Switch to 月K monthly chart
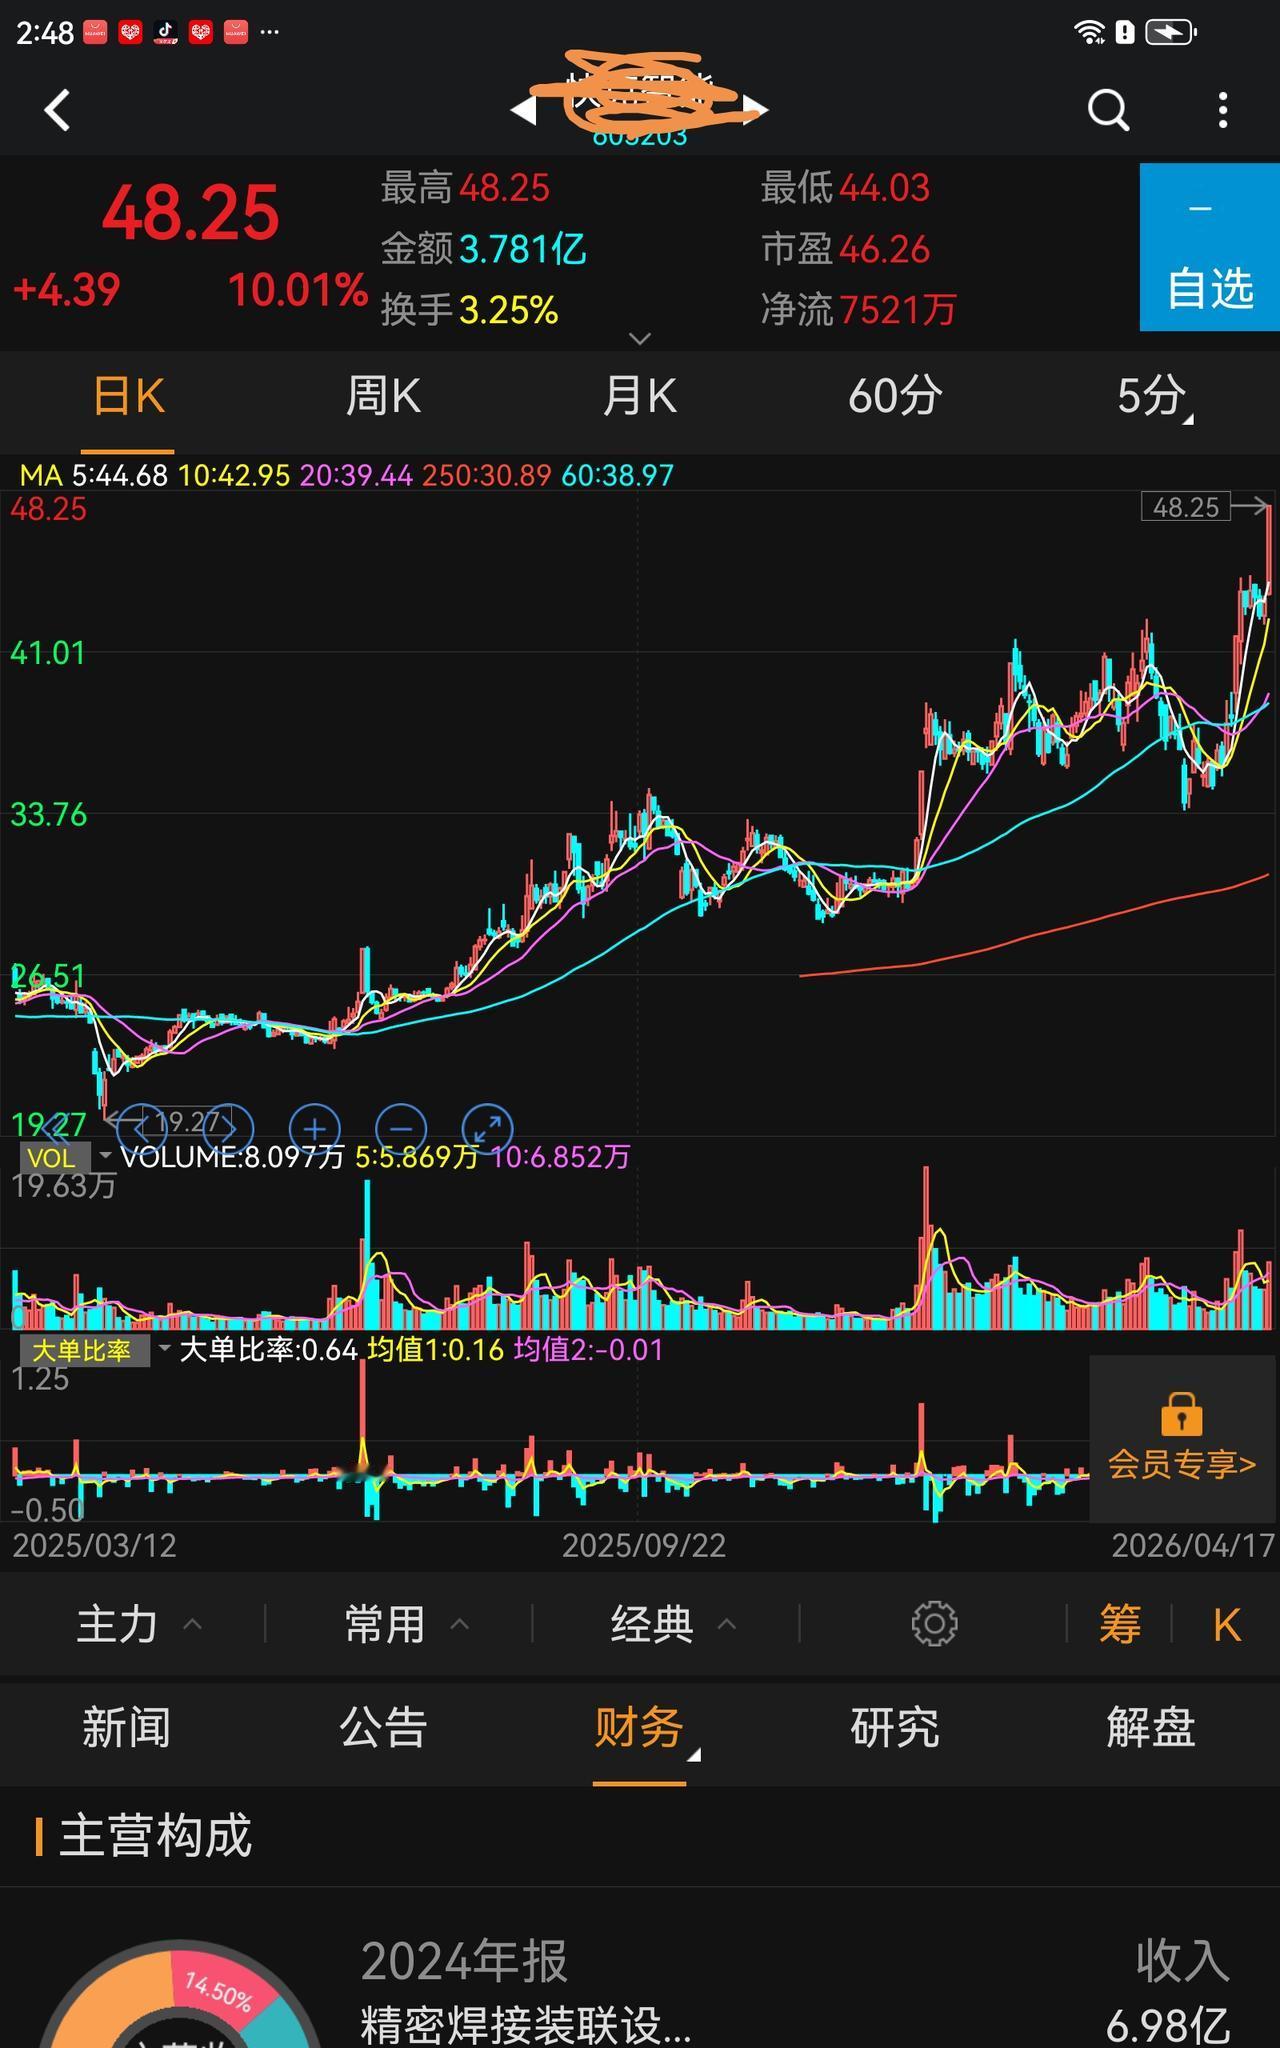This screenshot has width=1280, height=2048. pos(639,396)
